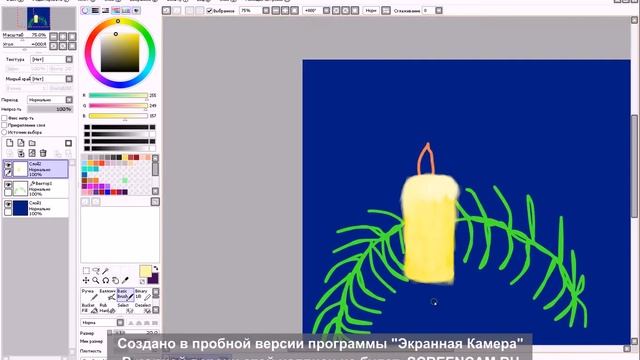The image size is (640, 360).
Task: Select the zoom magnifier tool
Action: (96, 280)
